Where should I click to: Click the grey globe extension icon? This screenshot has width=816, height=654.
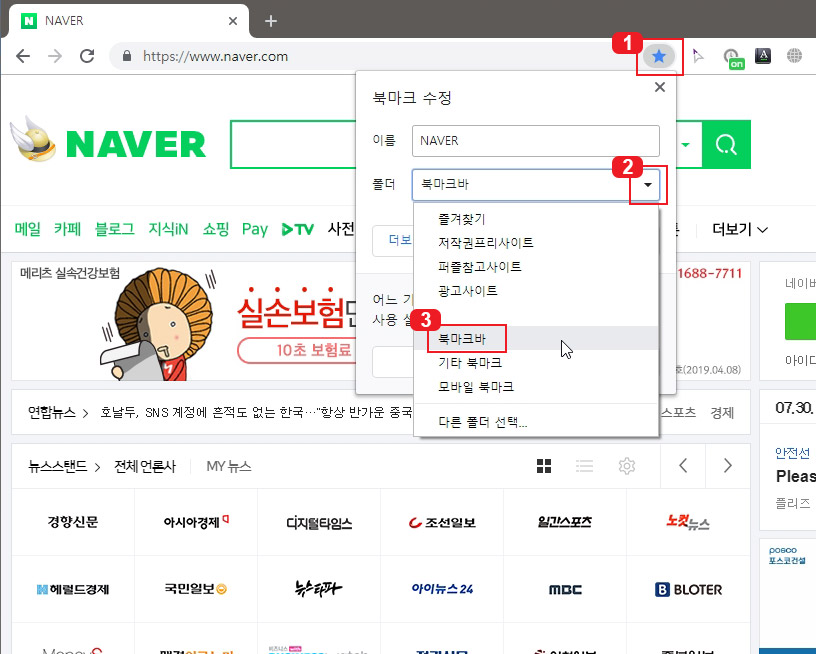tap(794, 55)
